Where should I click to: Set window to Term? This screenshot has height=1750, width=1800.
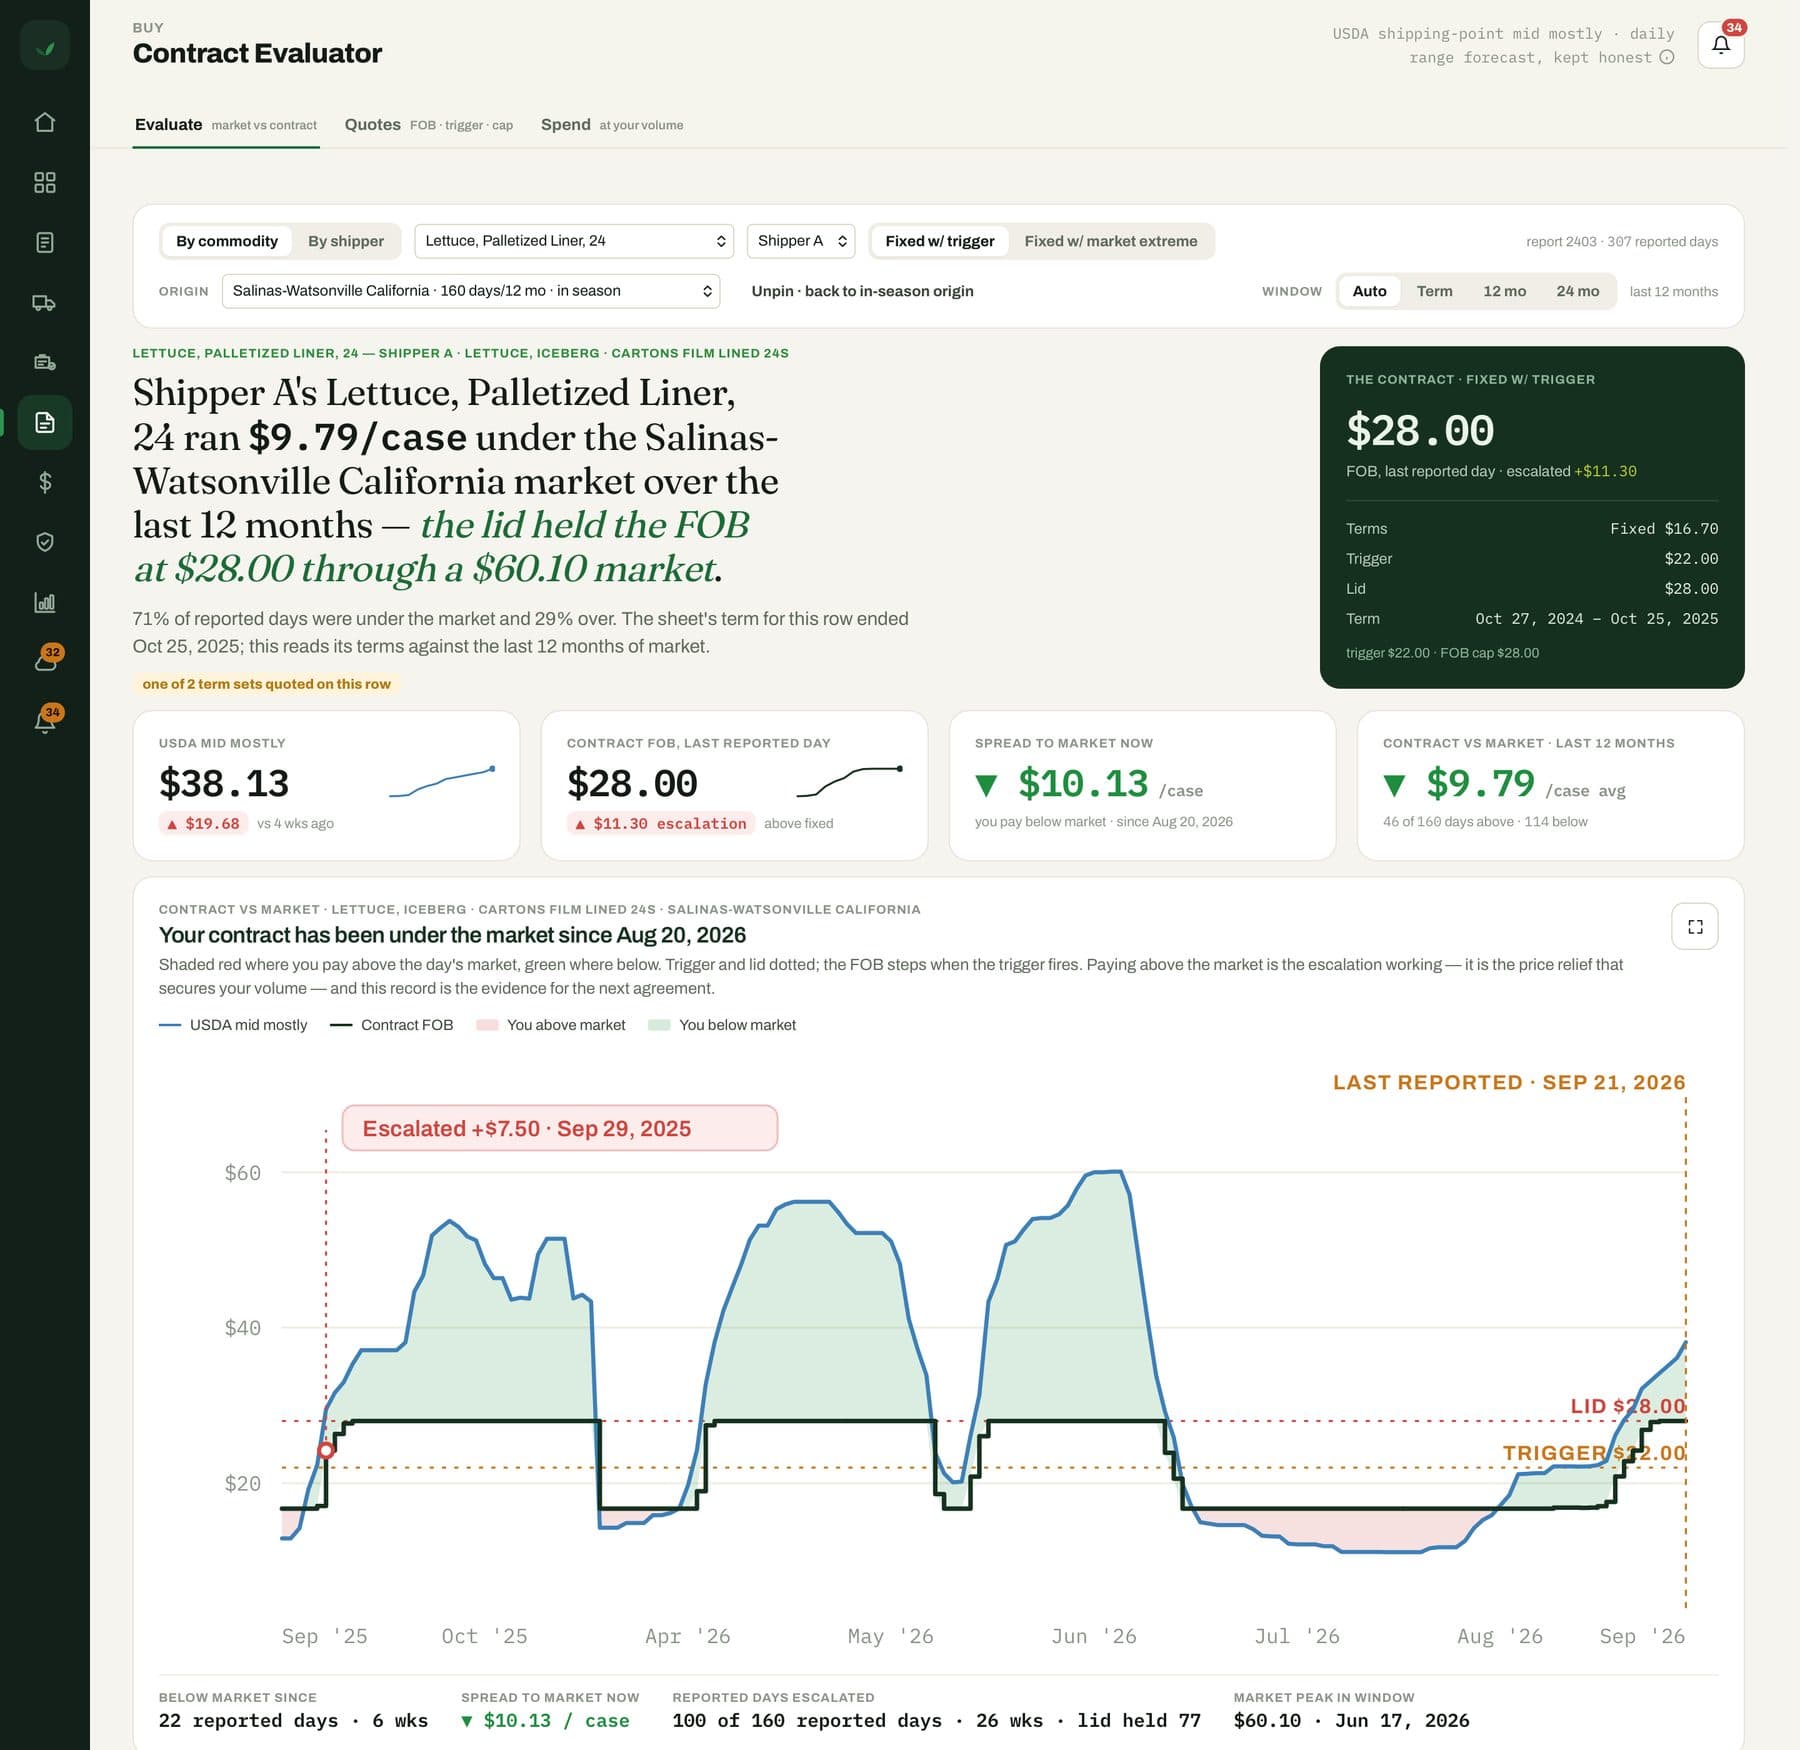[1435, 291]
